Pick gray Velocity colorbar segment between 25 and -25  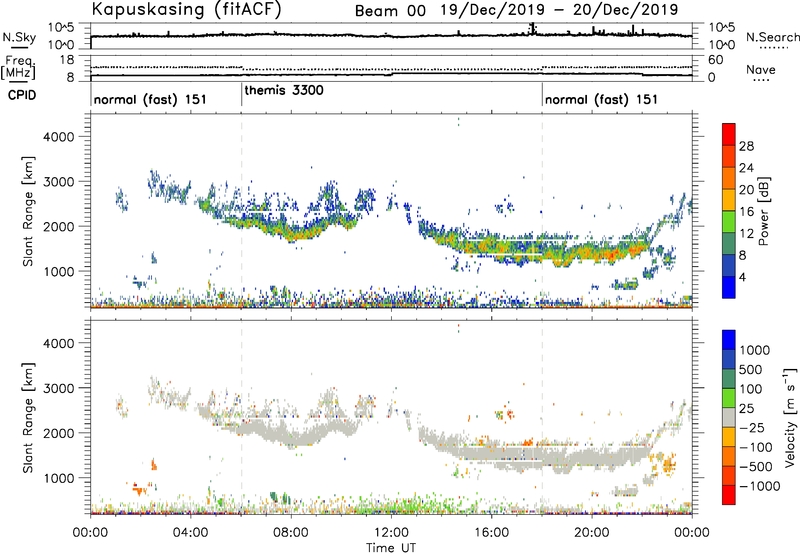click(x=729, y=417)
